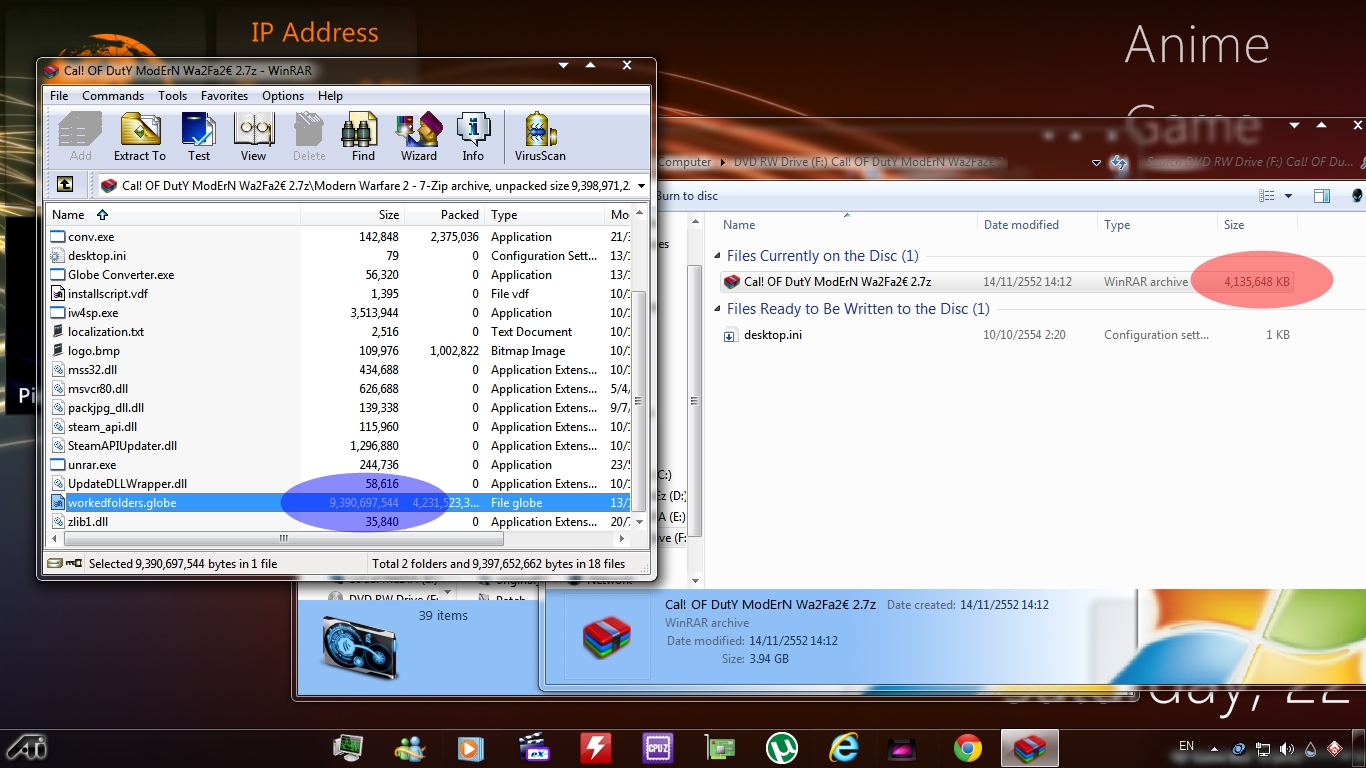Open Windows Live Messenger from taskbar

[410, 748]
